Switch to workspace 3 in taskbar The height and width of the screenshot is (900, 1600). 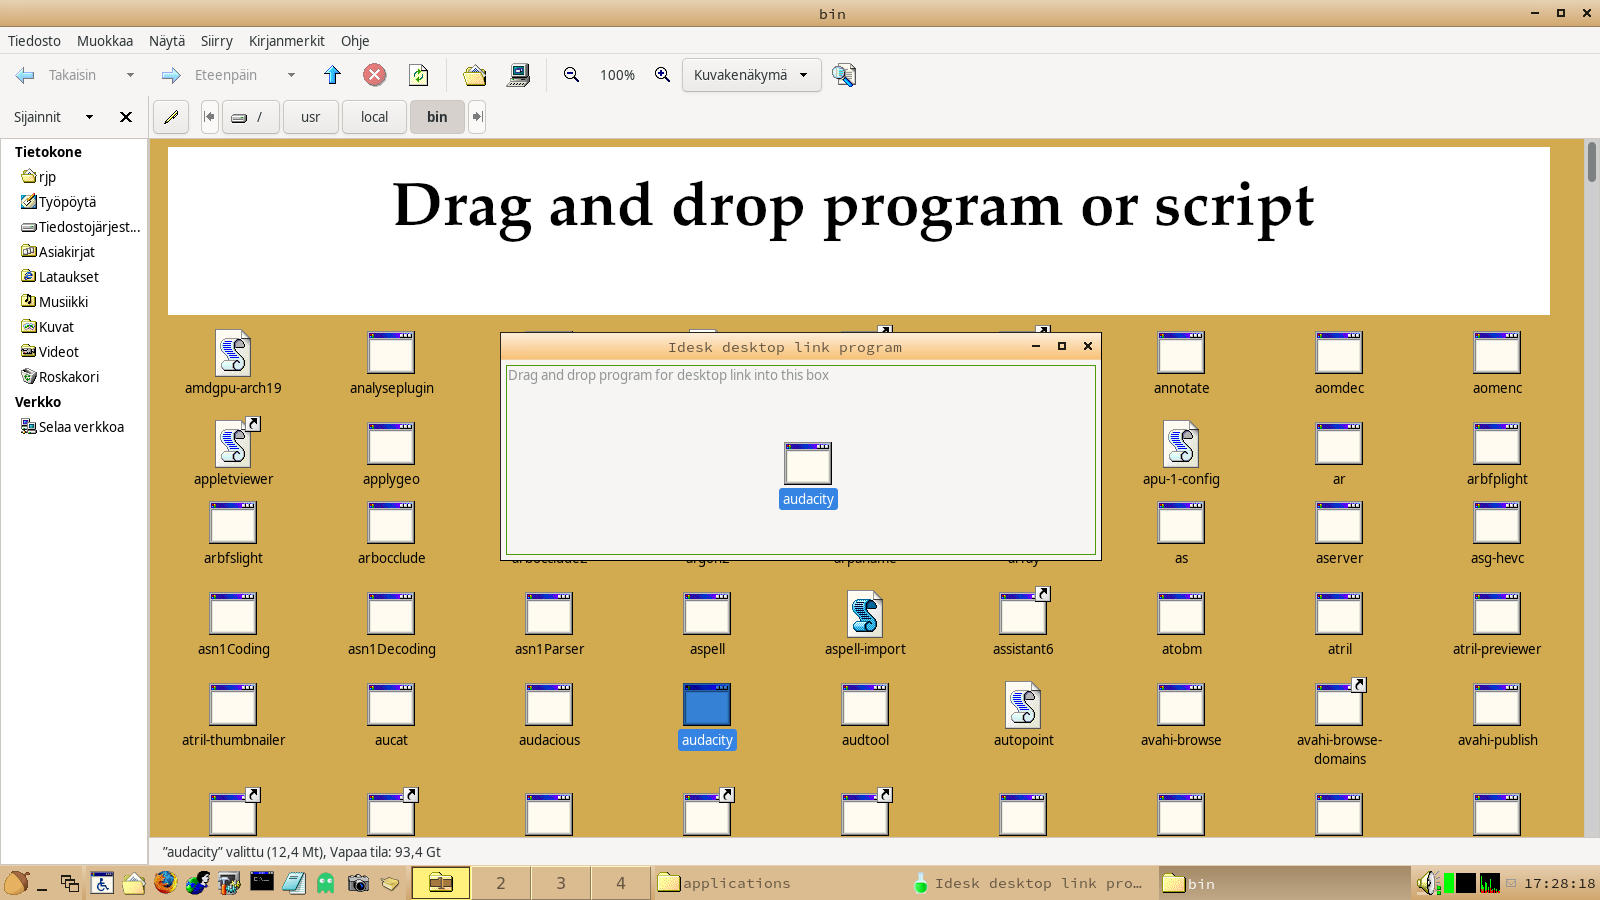coord(561,883)
